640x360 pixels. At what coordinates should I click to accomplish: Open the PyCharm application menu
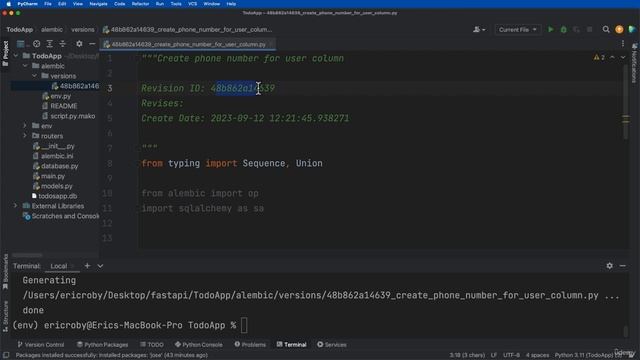click(x=27, y=4)
